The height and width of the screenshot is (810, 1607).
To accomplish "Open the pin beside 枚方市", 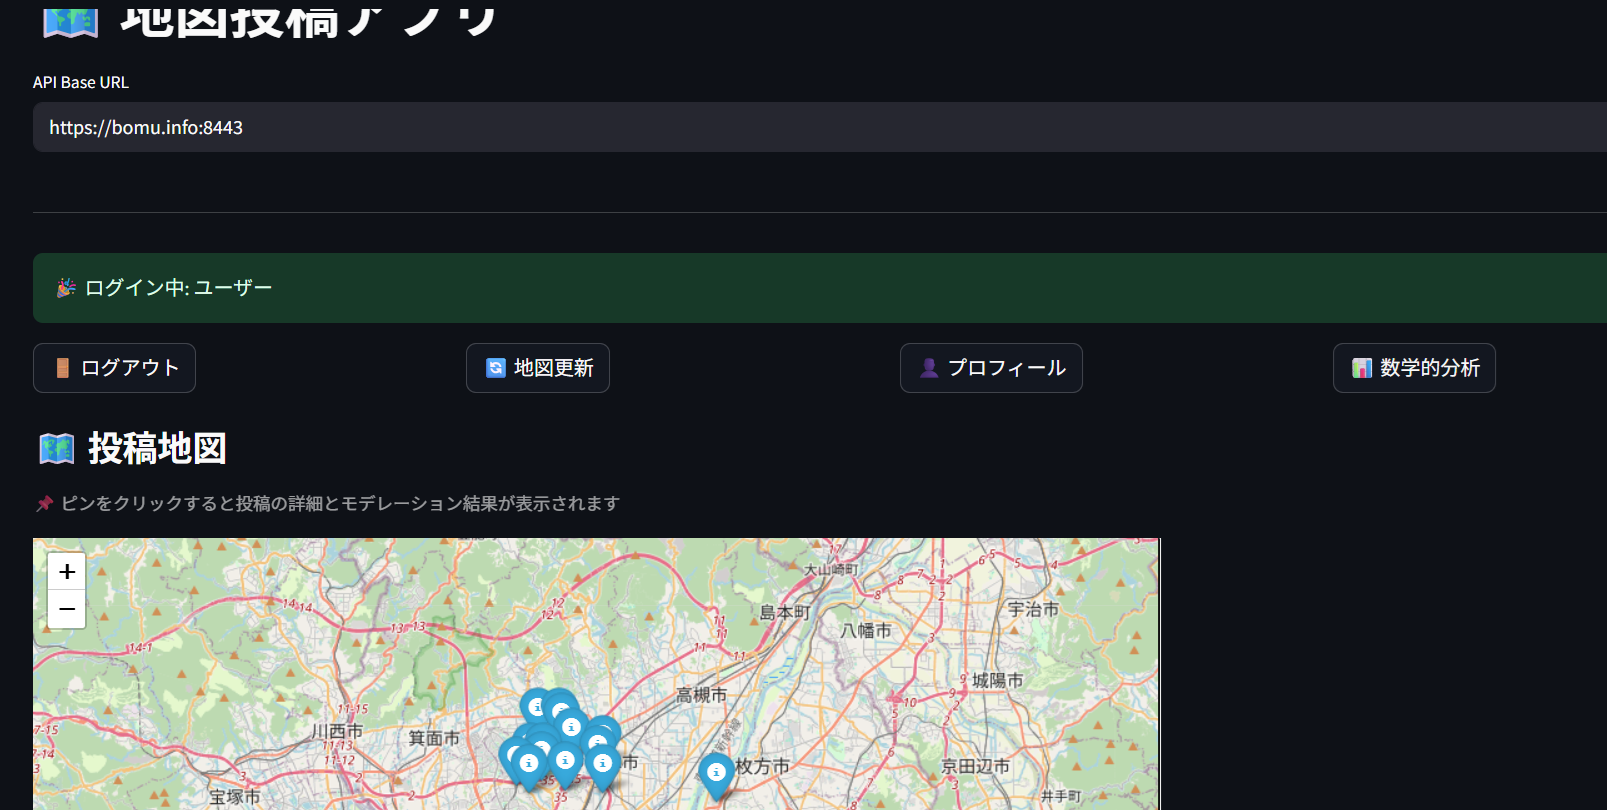I will click(716, 773).
